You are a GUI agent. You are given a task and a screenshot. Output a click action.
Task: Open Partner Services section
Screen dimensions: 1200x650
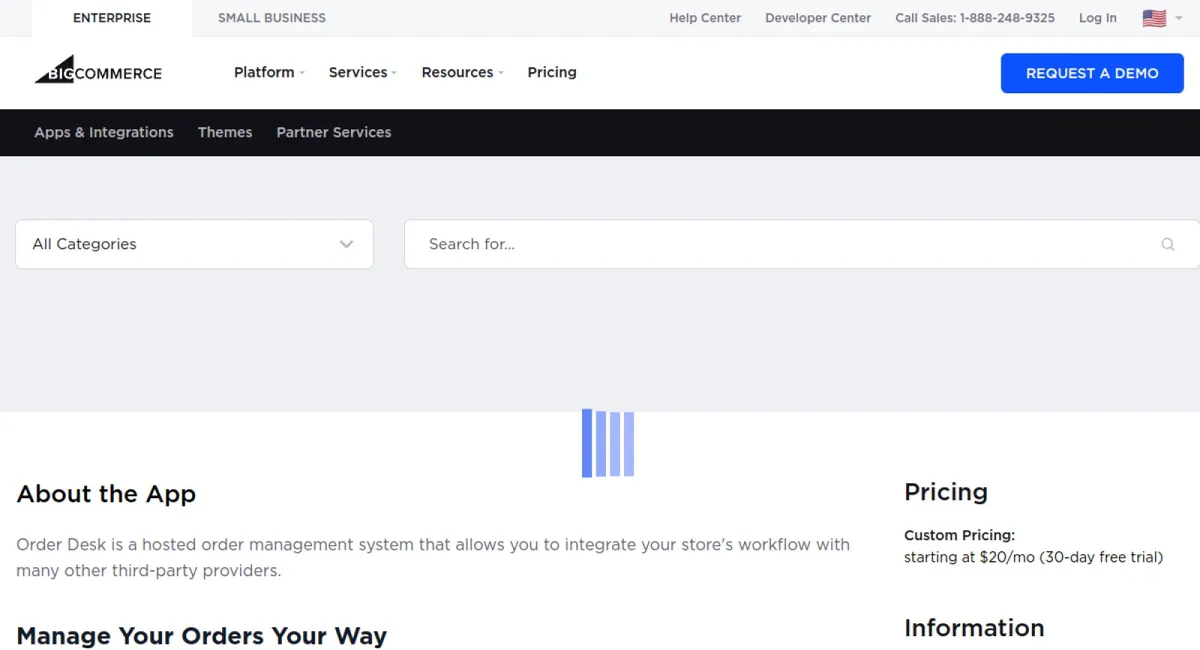pos(334,132)
